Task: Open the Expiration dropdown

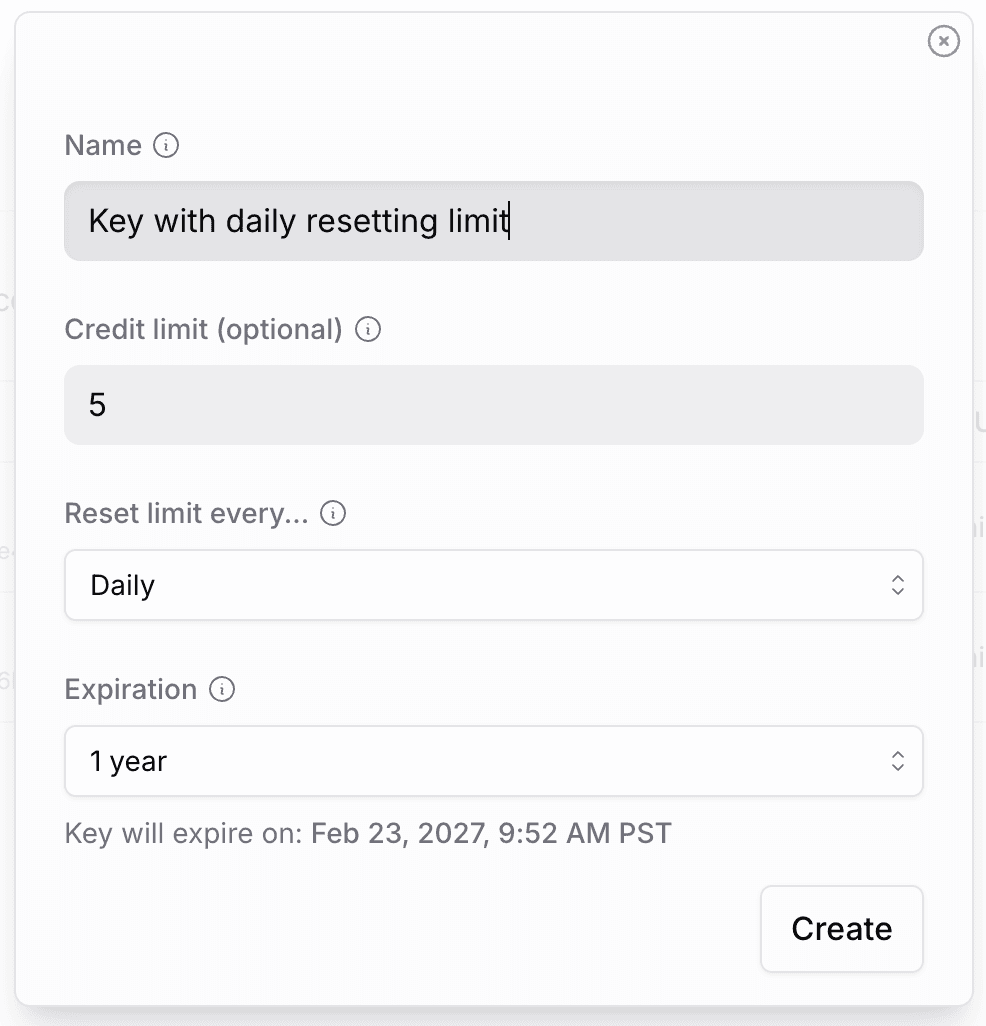Action: click(x=494, y=761)
